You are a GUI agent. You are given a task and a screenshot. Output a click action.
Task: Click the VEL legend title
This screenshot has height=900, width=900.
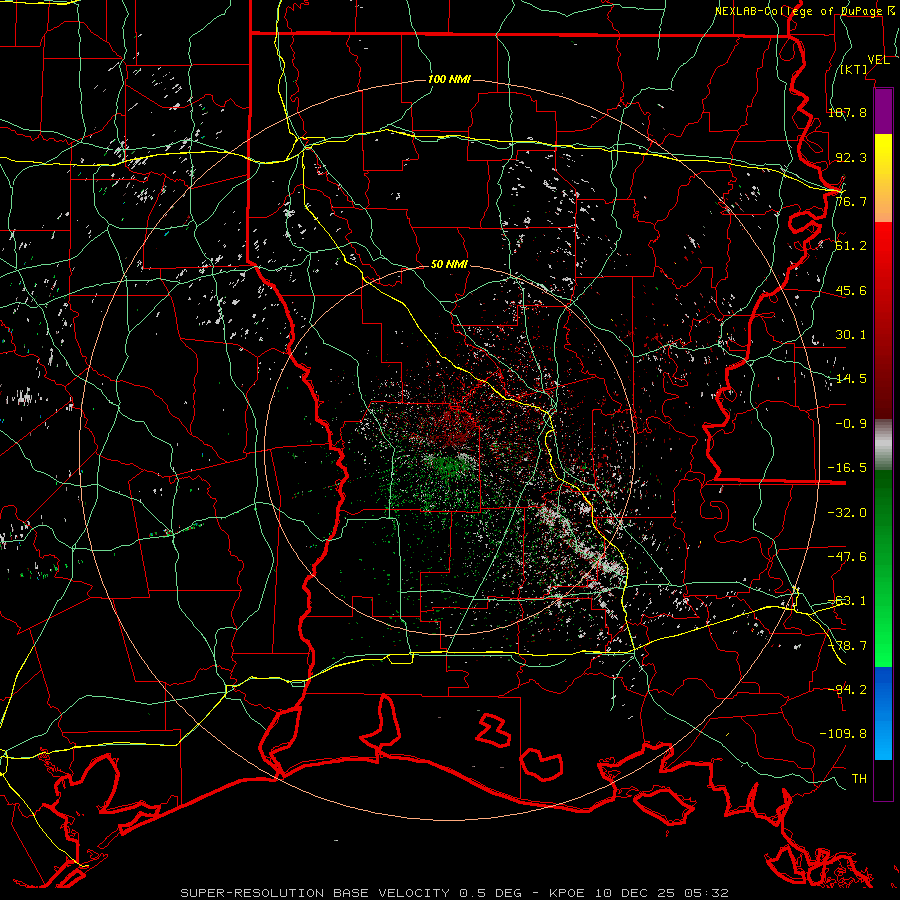(x=878, y=59)
